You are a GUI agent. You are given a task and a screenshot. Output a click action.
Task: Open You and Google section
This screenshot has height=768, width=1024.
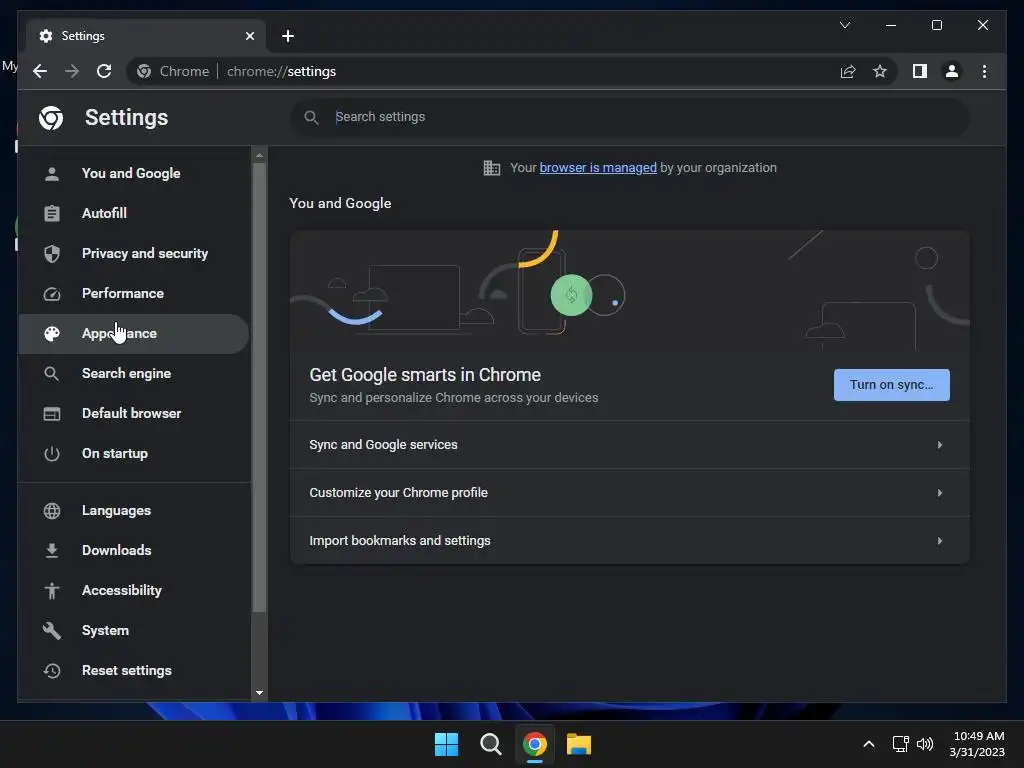(134, 173)
